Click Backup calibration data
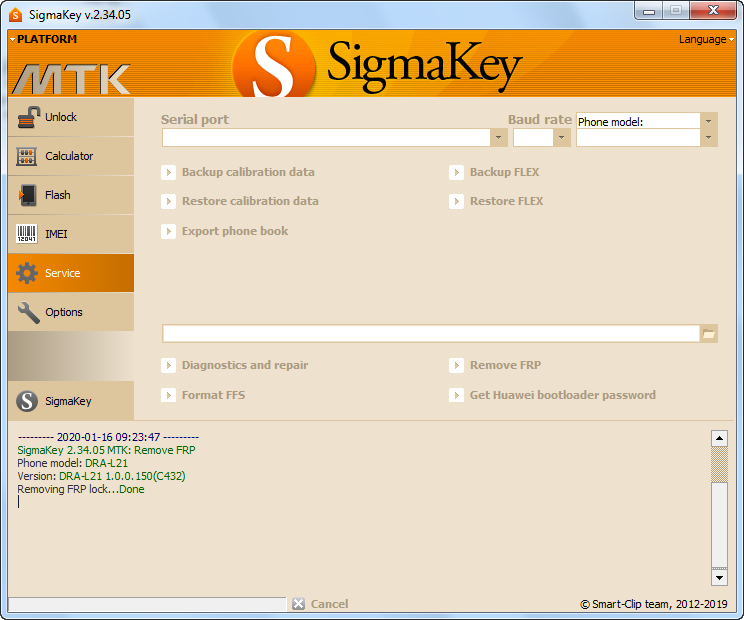 [248, 172]
